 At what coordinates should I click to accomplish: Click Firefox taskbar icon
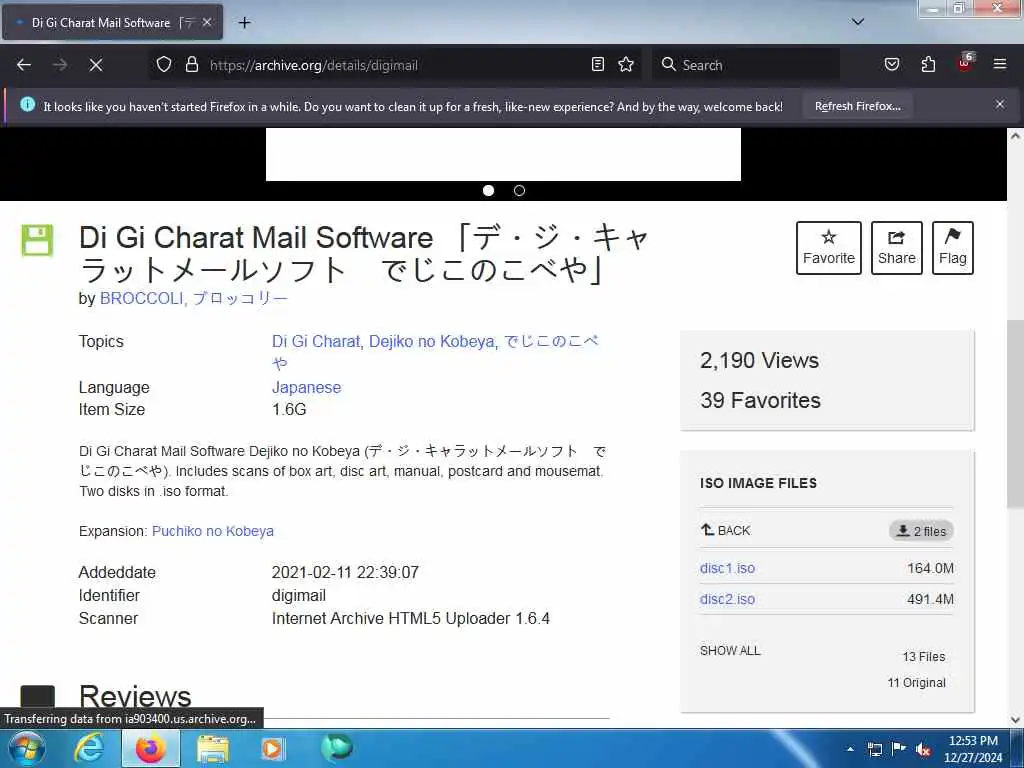(151, 748)
